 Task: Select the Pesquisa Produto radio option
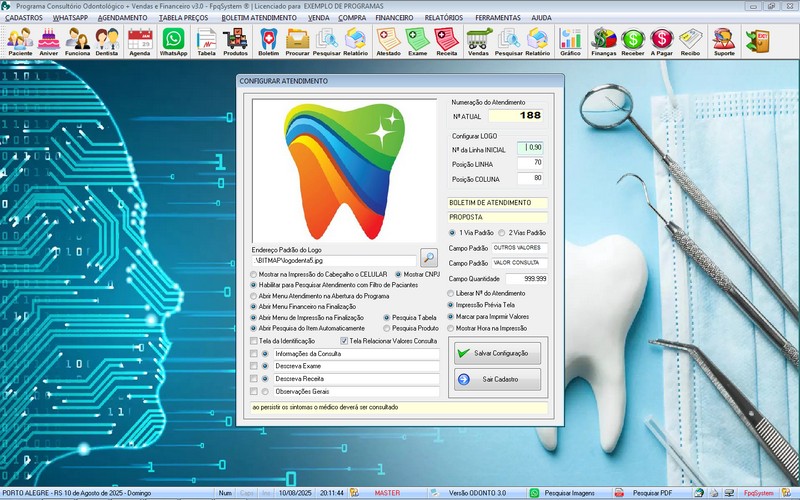pyautogui.click(x=386, y=328)
